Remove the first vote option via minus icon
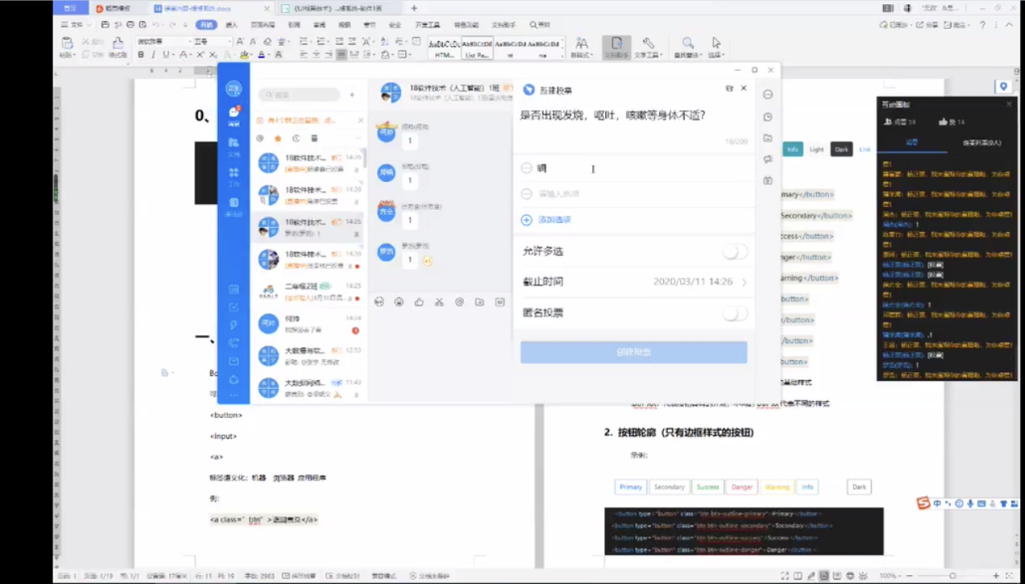Viewport: 1025px width, 584px height. tap(526, 168)
